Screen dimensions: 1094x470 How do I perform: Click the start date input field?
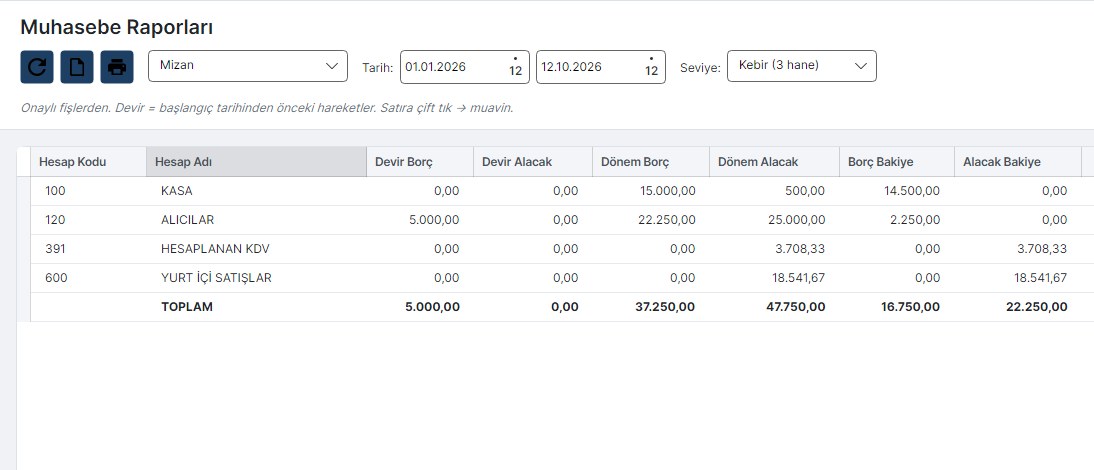click(x=465, y=67)
